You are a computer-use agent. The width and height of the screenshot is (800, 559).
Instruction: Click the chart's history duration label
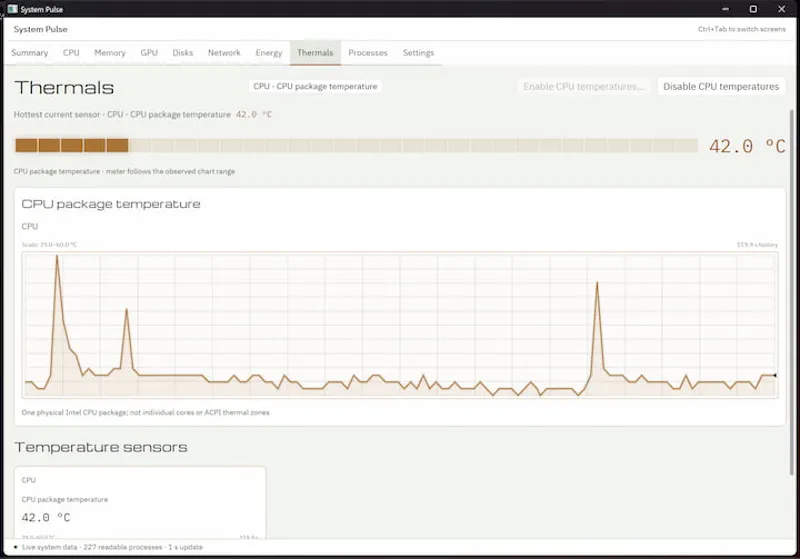(x=757, y=245)
